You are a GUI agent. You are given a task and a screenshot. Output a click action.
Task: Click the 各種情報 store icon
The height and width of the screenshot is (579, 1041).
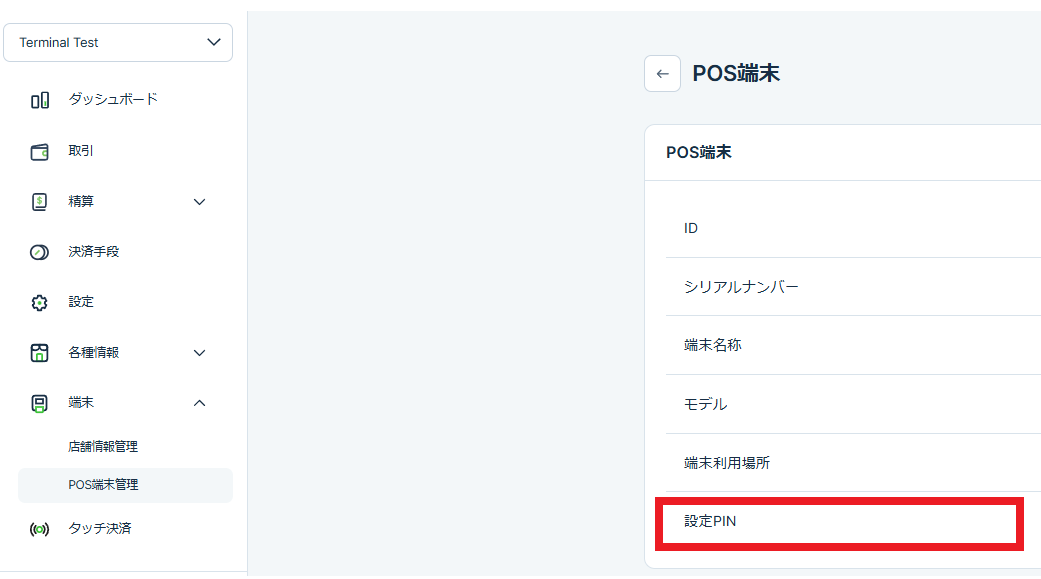click(x=40, y=353)
